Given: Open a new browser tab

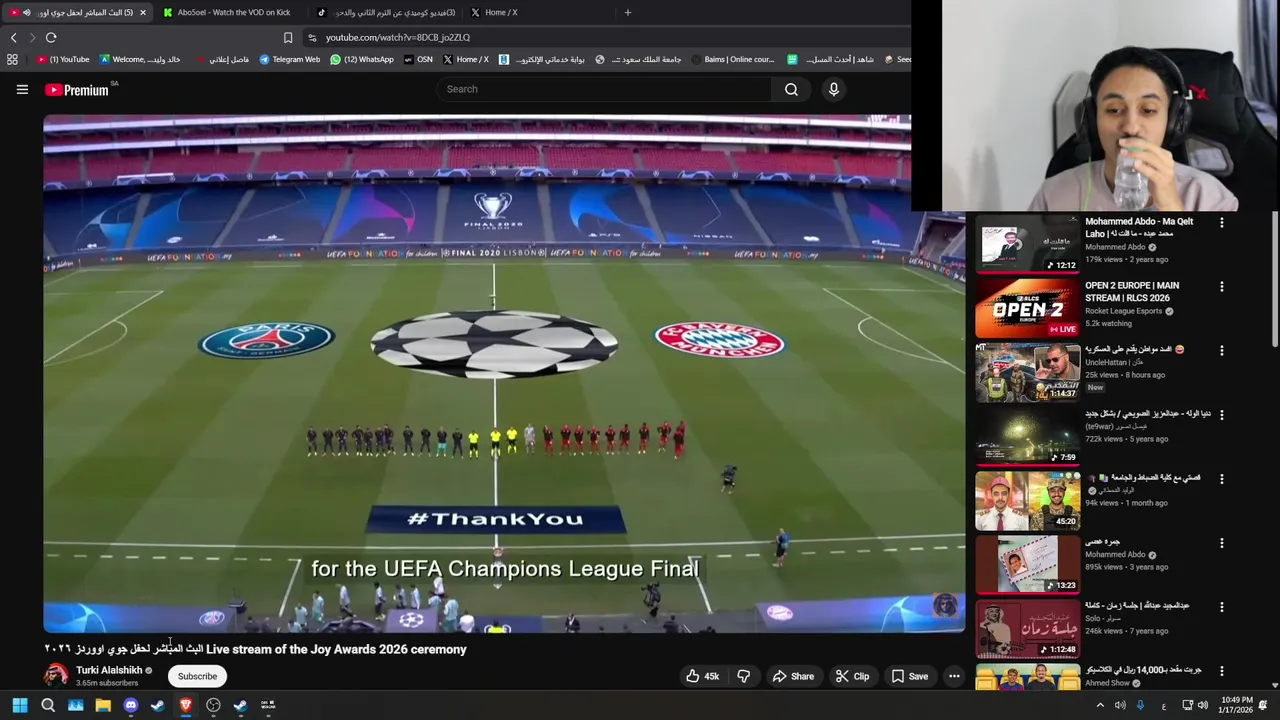Looking at the screenshot, I should (628, 12).
